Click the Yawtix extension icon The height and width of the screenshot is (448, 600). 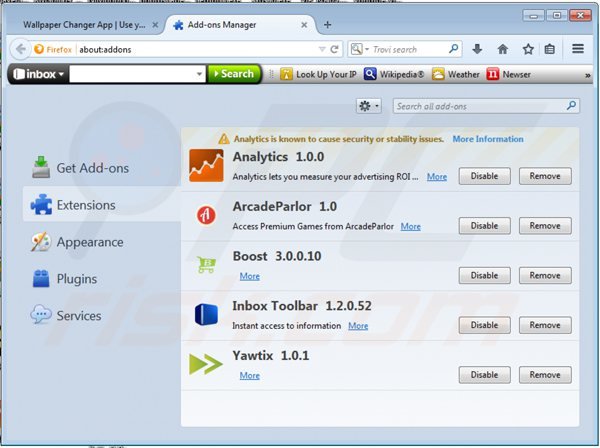206,364
